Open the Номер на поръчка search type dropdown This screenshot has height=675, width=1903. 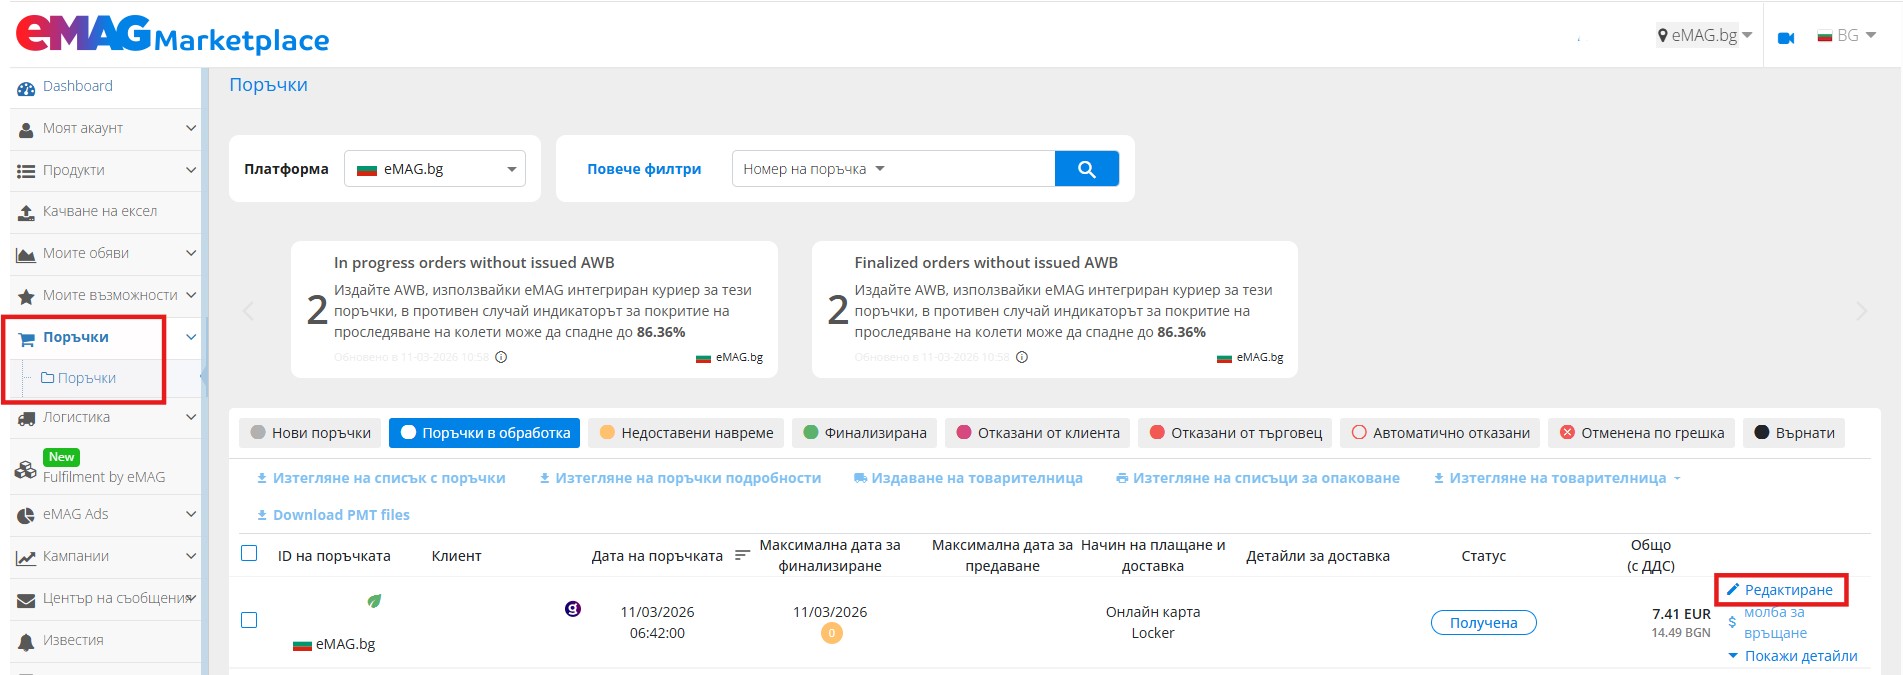[814, 169]
